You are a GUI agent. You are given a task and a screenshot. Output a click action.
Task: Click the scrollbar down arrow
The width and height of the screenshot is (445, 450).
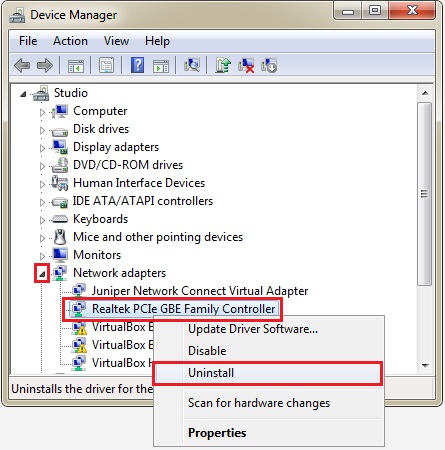[425, 366]
